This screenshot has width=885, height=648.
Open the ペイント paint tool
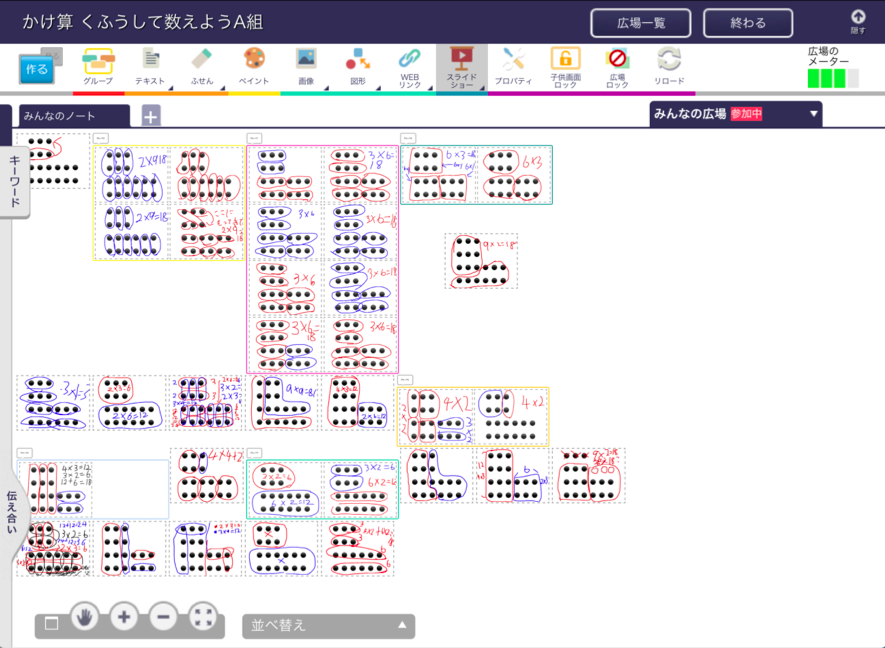(x=254, y=66)
